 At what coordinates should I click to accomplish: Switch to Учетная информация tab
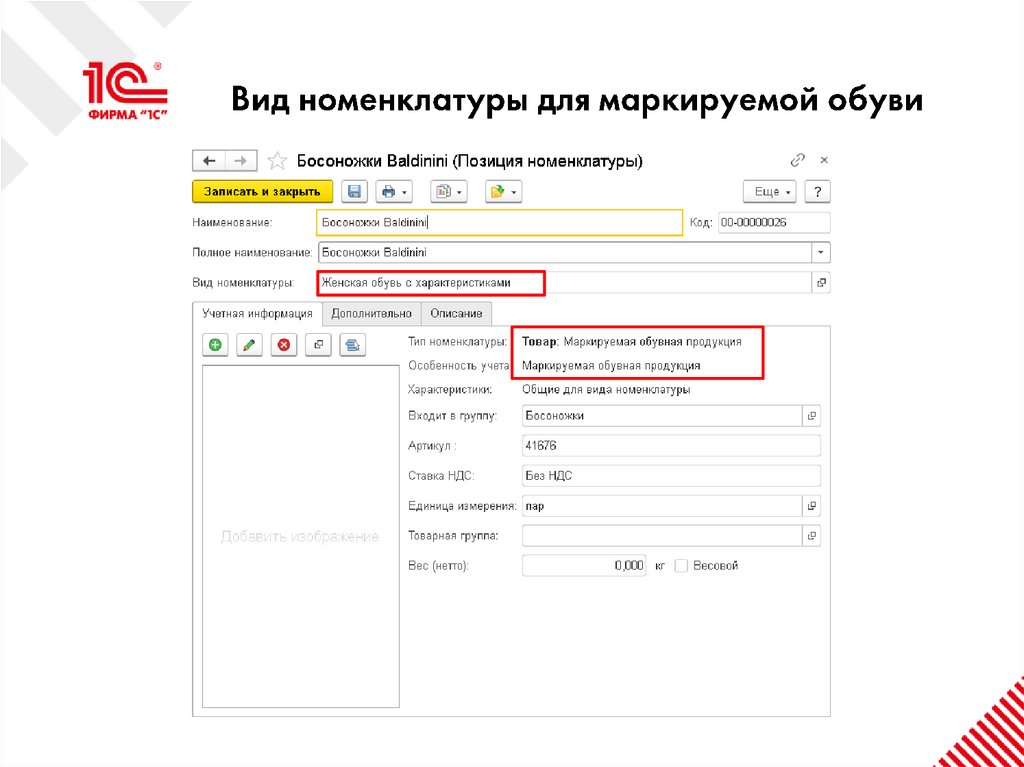[x=257, y=314]
